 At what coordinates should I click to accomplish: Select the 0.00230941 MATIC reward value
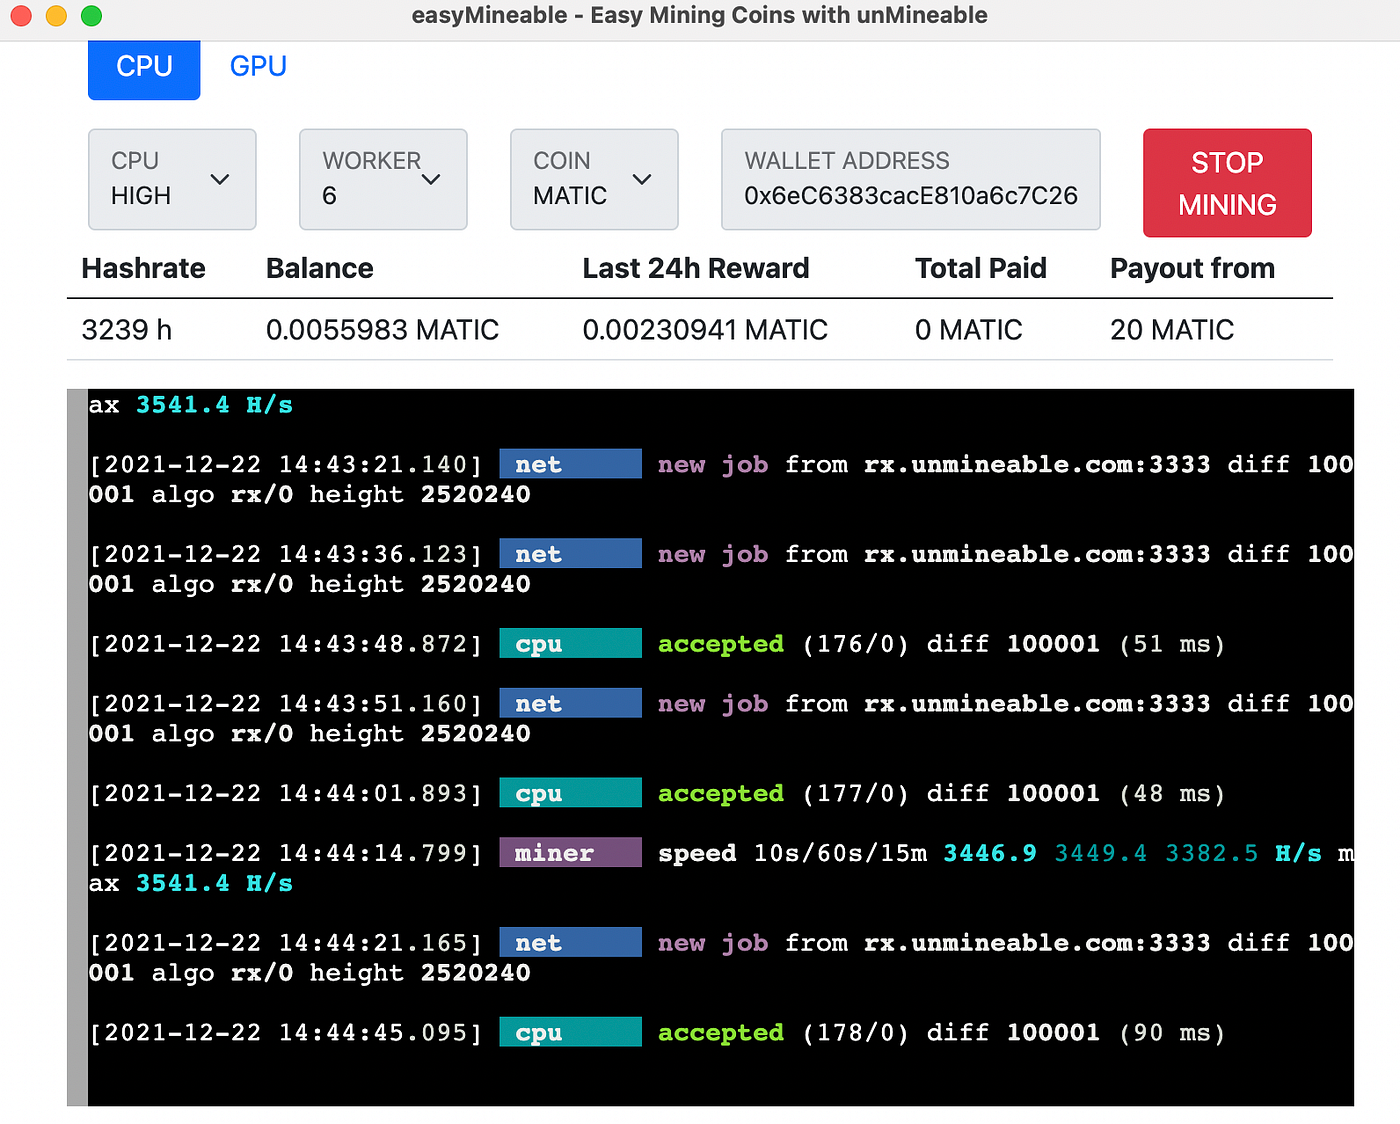[705, 330]
